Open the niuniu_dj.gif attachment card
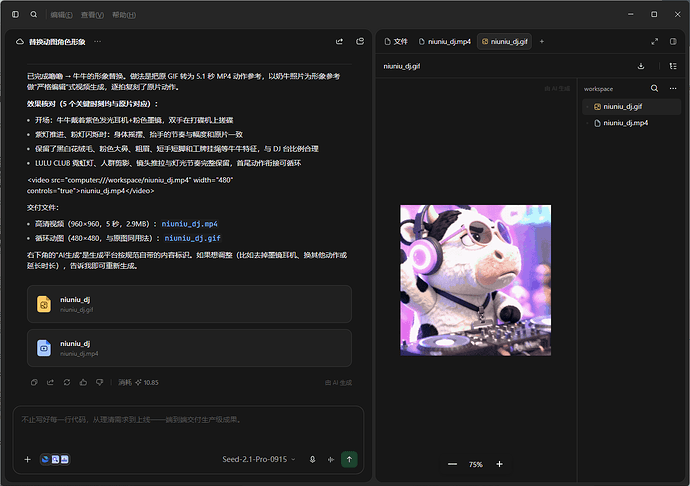 tap(189, 304)
